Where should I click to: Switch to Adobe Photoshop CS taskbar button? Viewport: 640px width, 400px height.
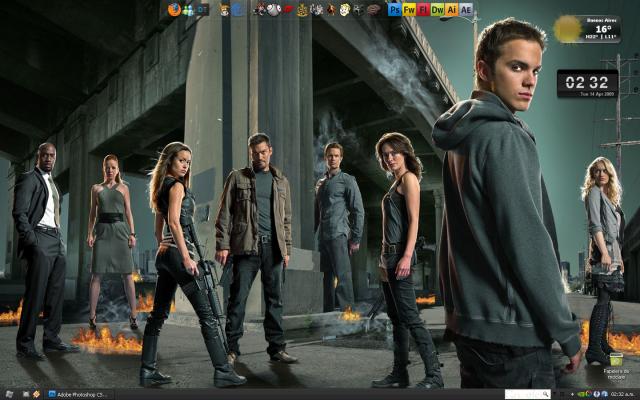click(x=79, y=394)
